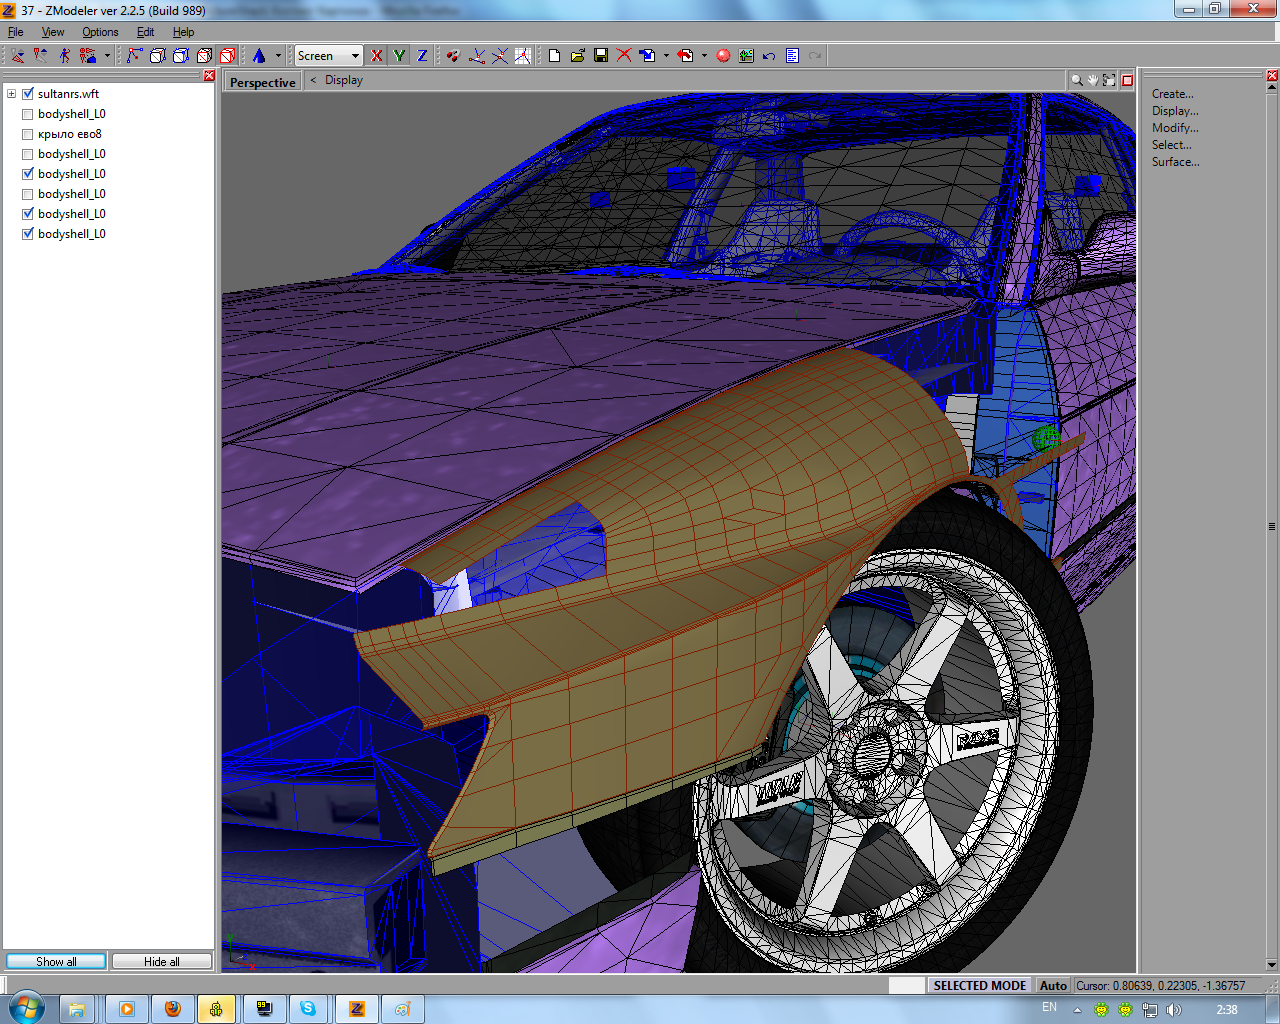Toggle the red-cube Selected Mode icon

pos(227,56)
